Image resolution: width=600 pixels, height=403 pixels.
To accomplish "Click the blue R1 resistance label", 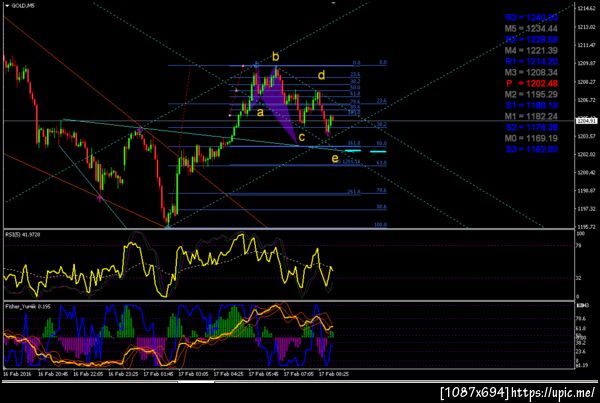I will (x=531, y=61).
